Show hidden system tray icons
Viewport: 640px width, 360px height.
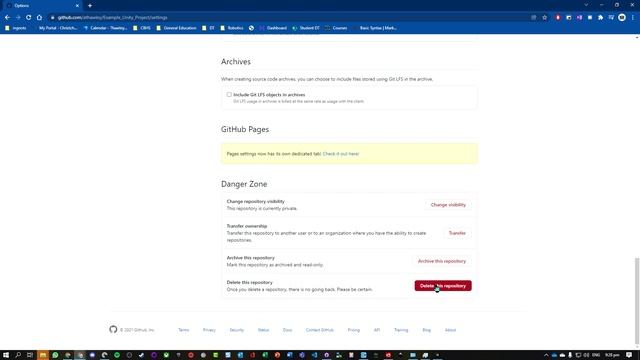click(x=546, y=355)
